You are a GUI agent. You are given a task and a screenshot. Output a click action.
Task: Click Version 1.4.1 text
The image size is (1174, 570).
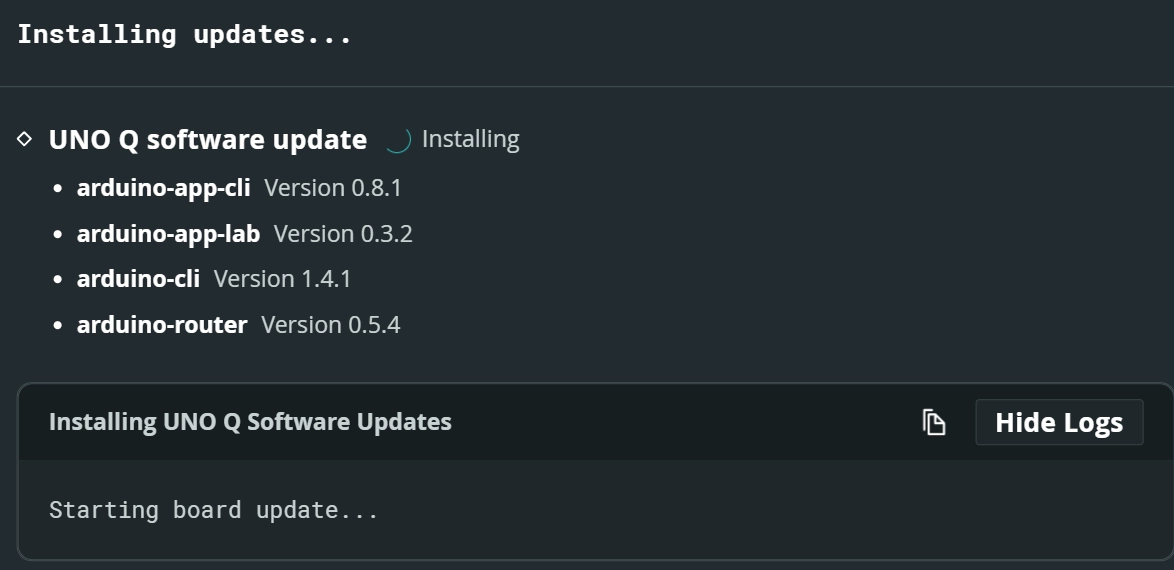click(x=282, y=279)
